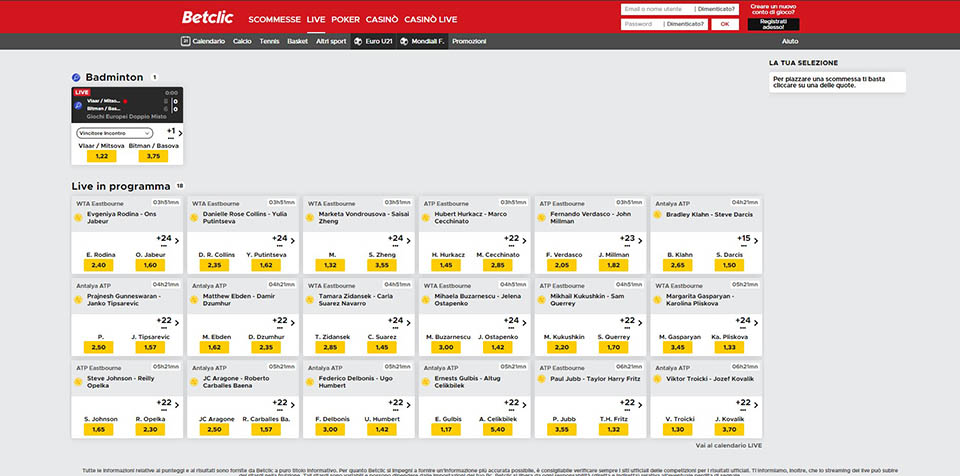Click tennis ball icon for Kukushkin - Querrey
This screenshot has height=476, width=960.
pyautogui.click(x=541, y=299)
